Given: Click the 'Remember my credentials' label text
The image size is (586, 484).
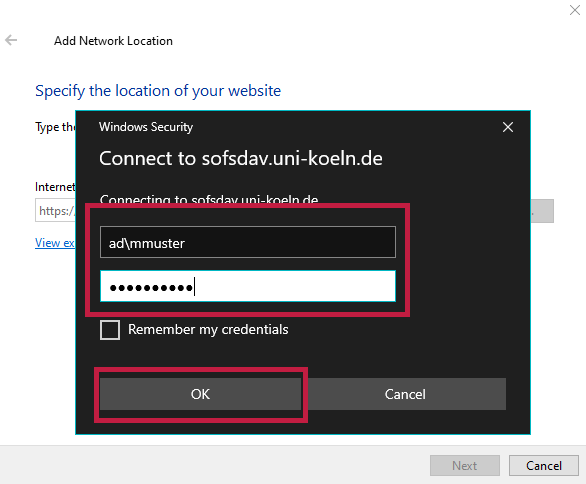Looking at the screenshot, I should 208,330.
